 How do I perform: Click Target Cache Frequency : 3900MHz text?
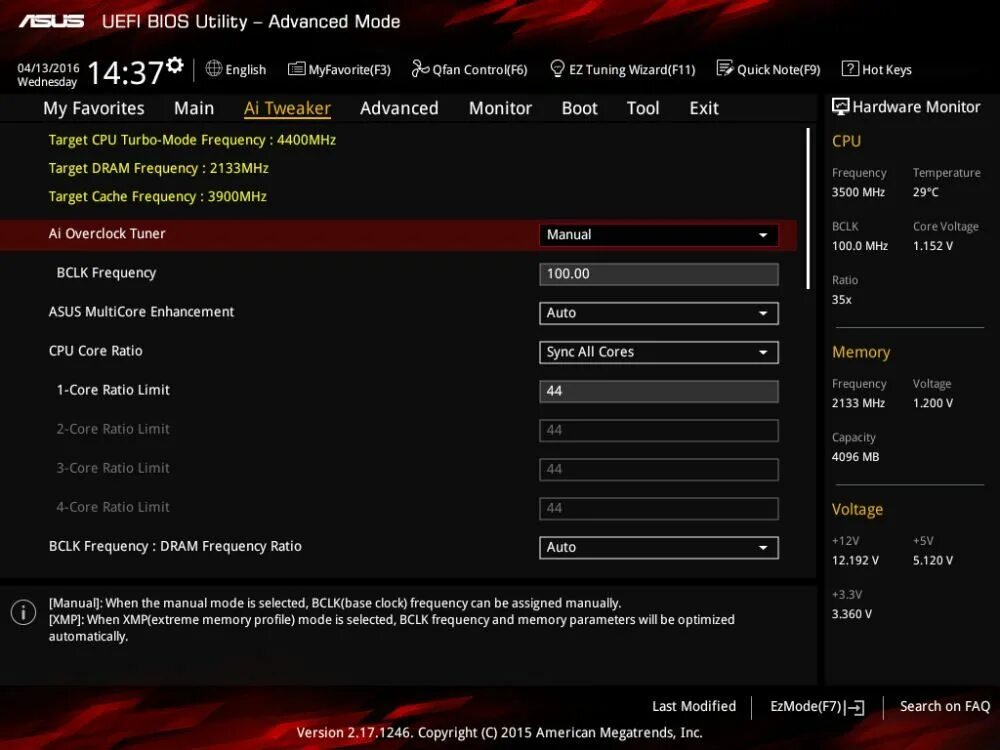pos(158,196)
